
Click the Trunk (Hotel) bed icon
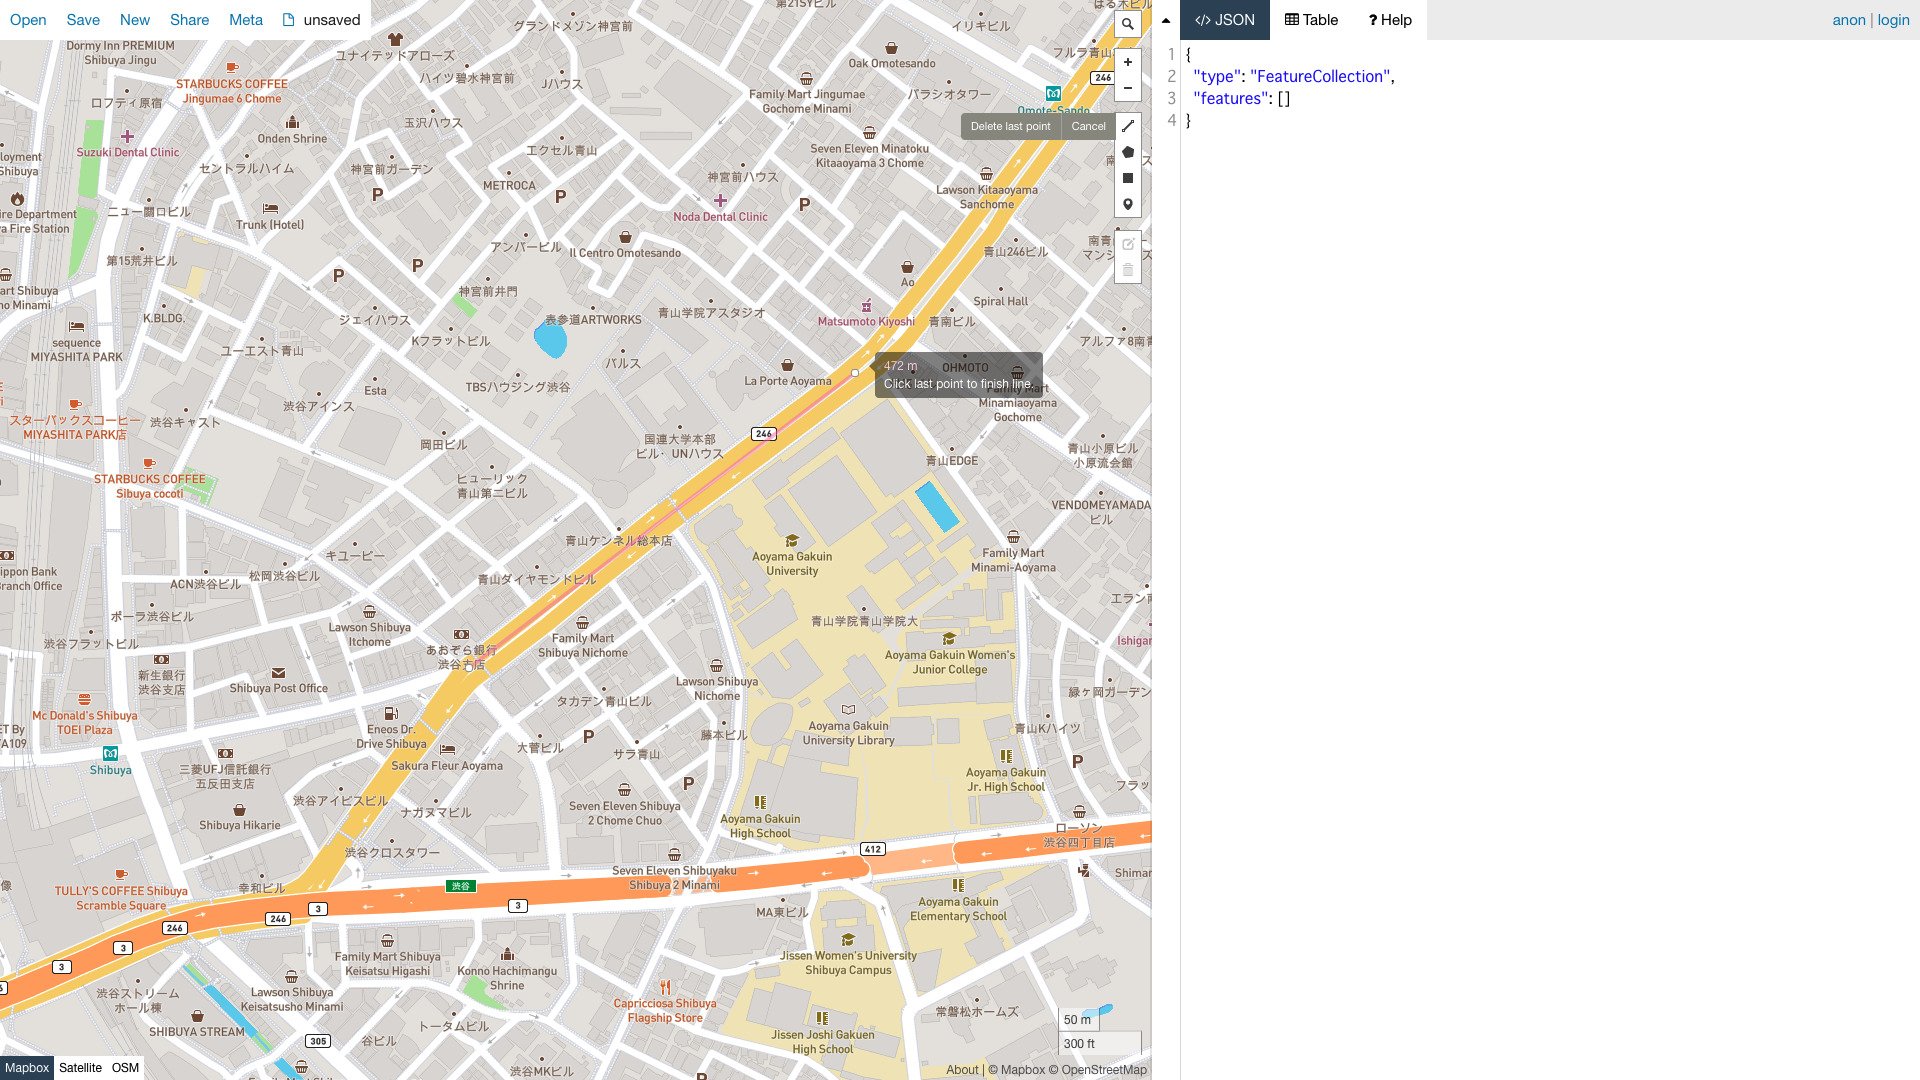coord(270,208)
